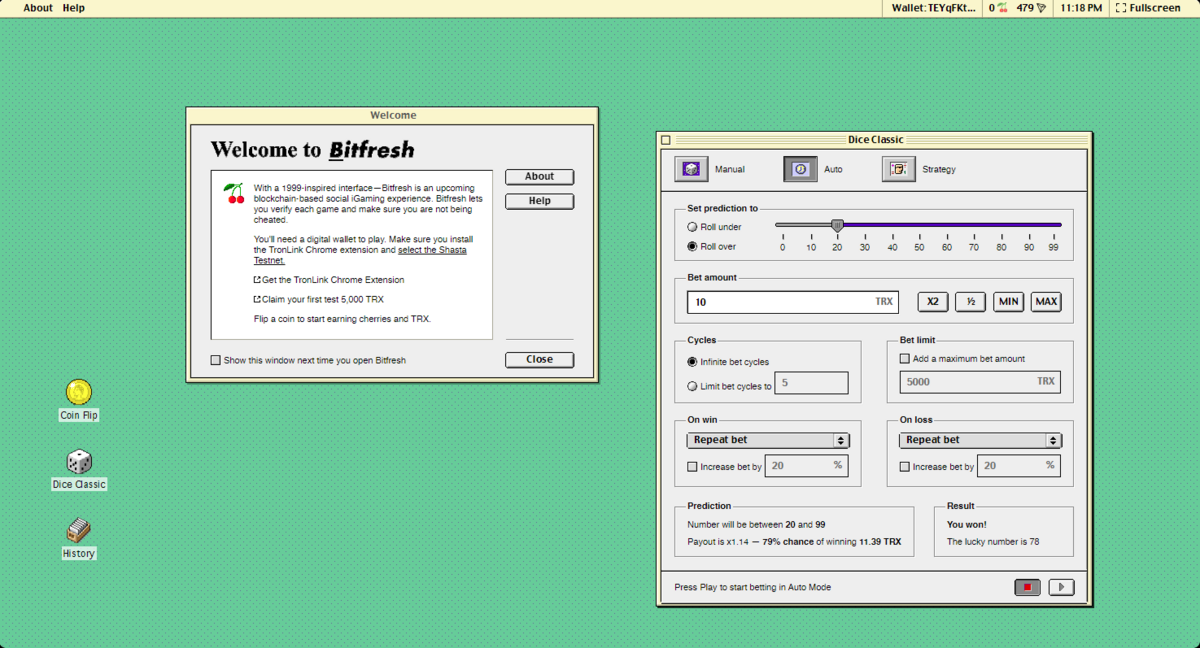
Task: Select Infinite bet cycles
Action: (x=693, y=362)
